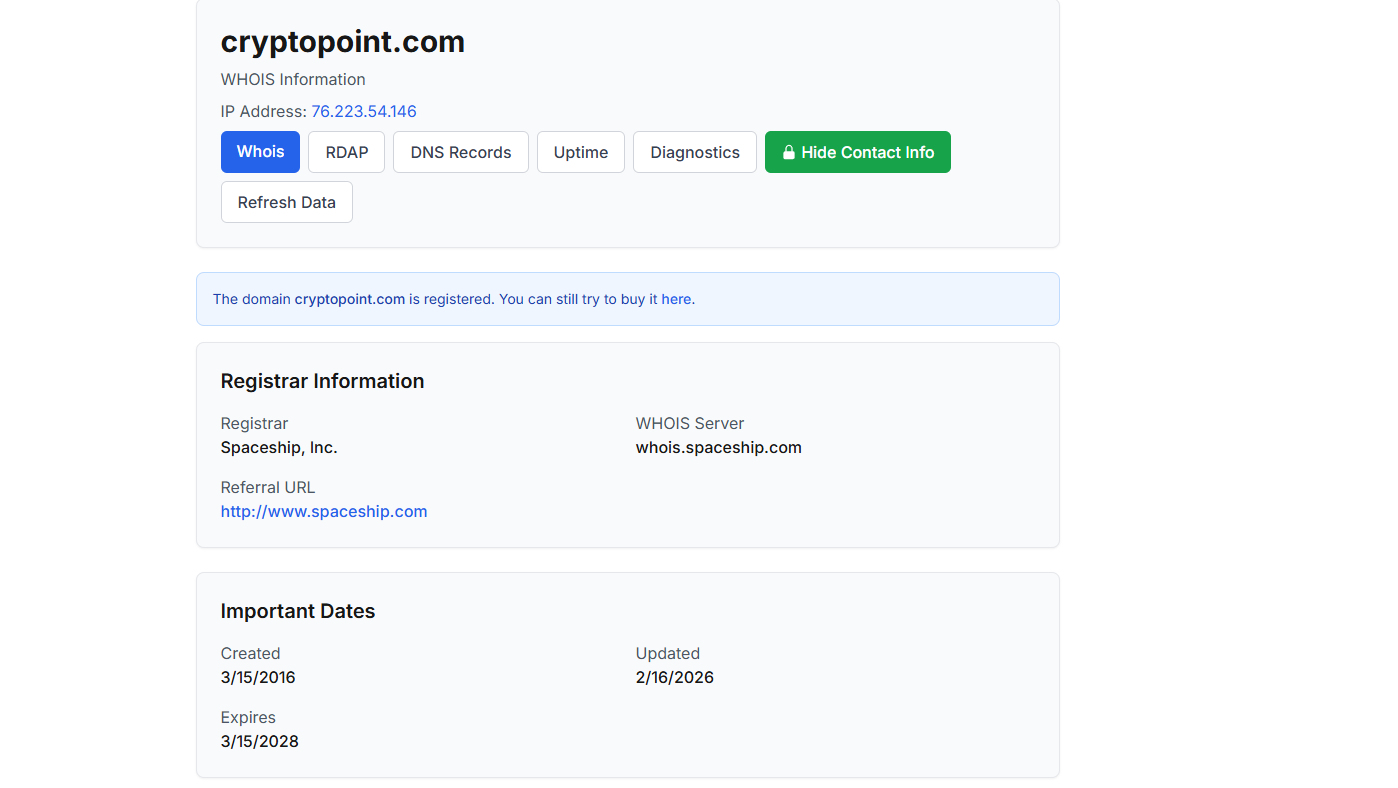Switch to the Whois tab
Viewport: 1398px width, 788px height.
tap(260, 152)
